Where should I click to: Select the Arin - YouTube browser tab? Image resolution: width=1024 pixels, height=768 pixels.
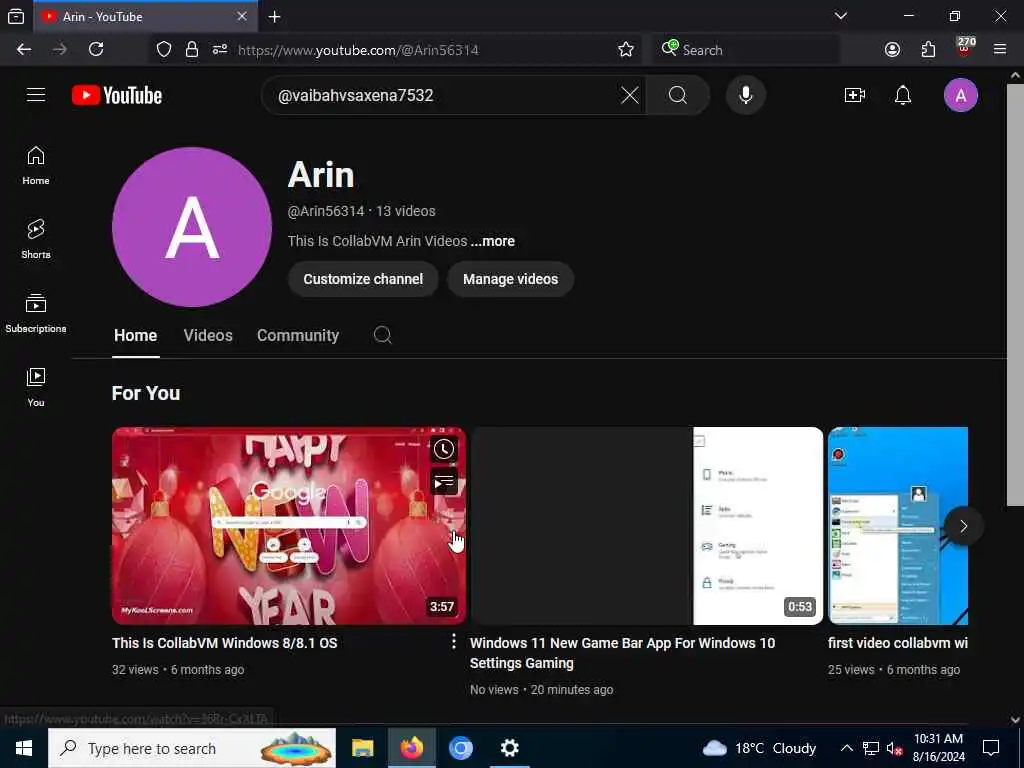145,16
